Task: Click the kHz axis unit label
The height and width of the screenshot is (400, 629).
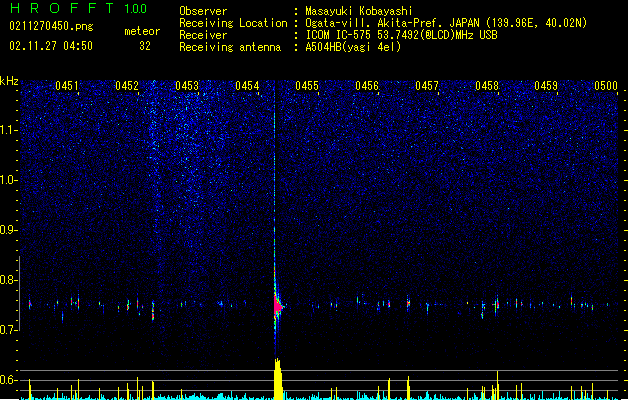Action: tap(9, 81)
